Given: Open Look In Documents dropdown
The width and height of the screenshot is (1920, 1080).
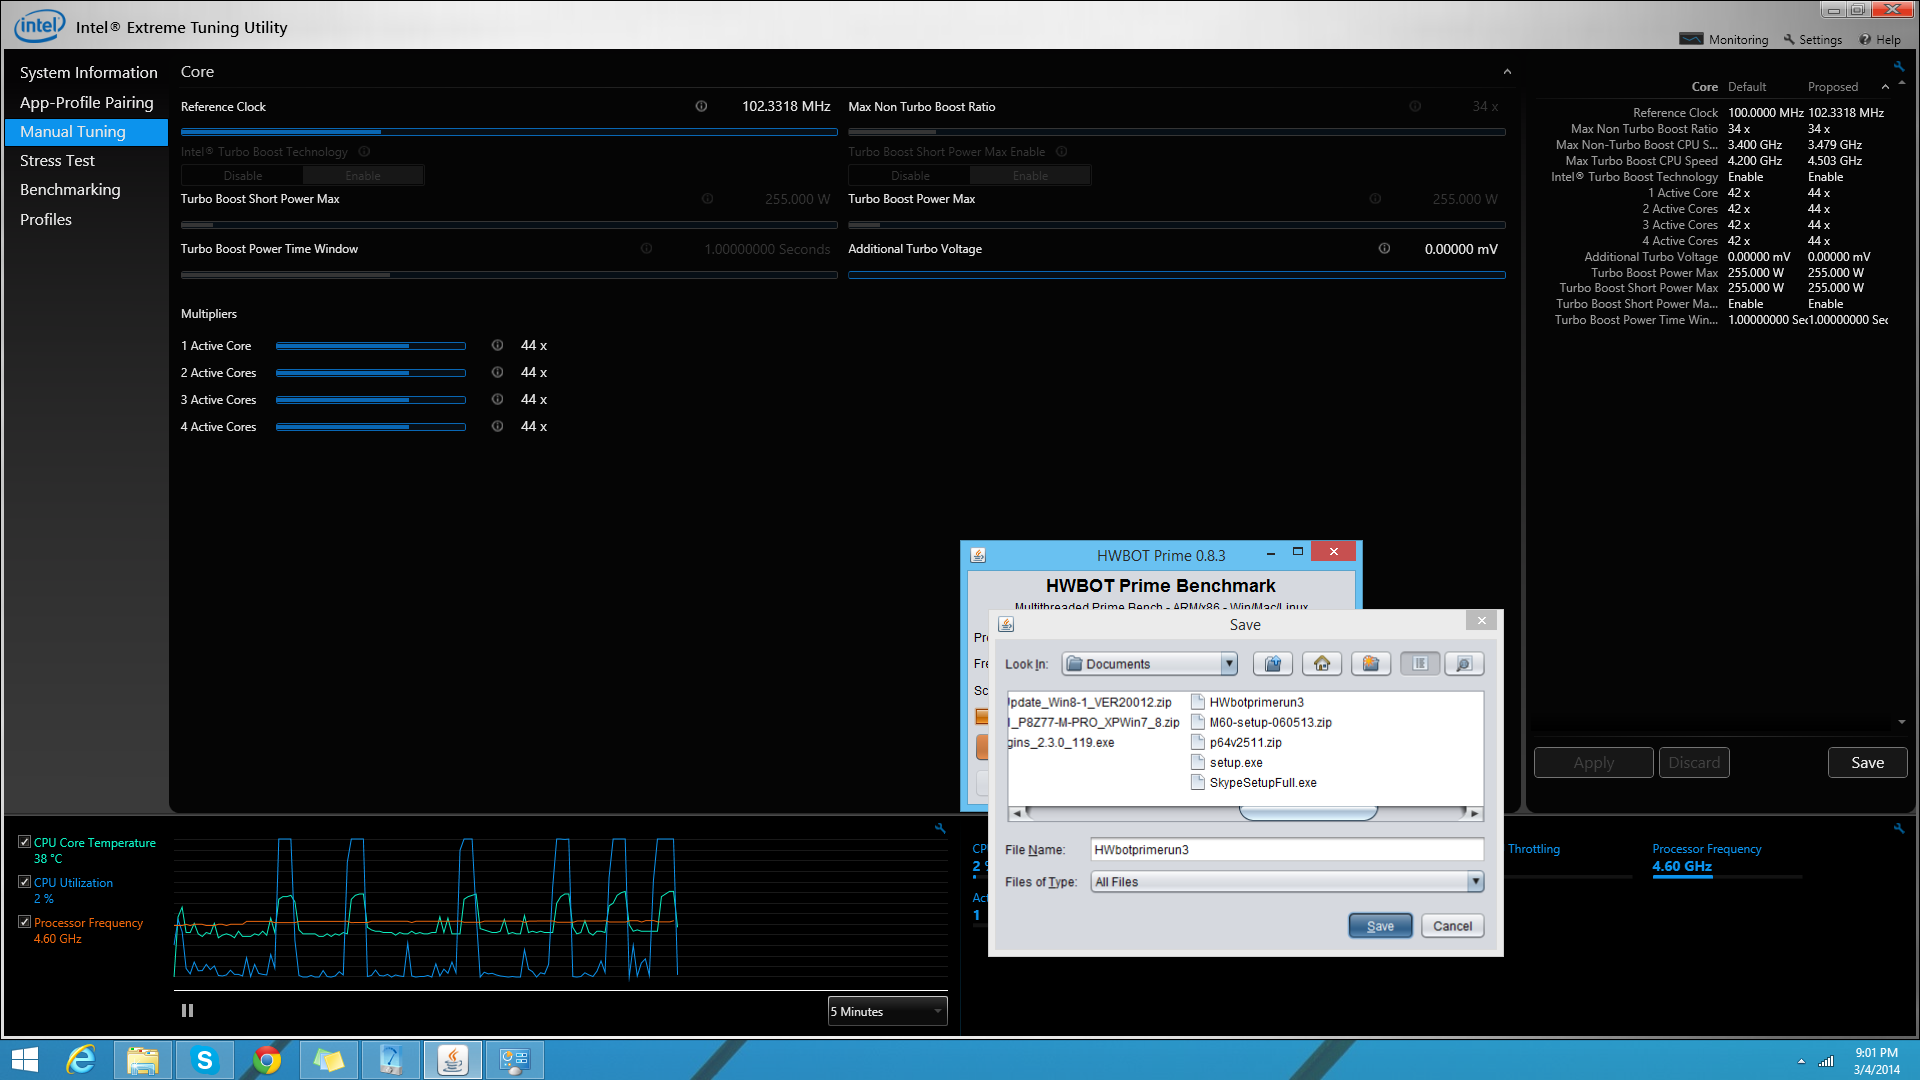Looking at the screenshot, I should point(1149,664).
